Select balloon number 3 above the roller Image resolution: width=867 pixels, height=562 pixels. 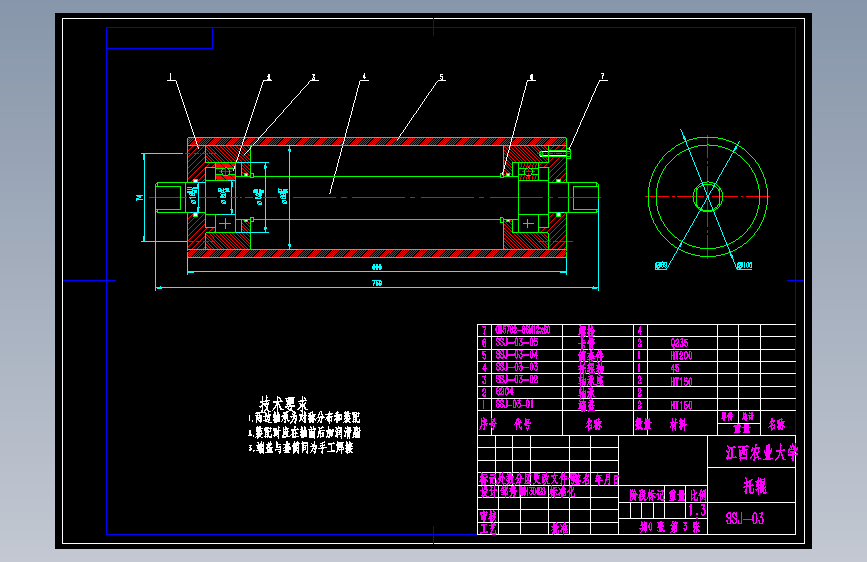tap(314, 77)
